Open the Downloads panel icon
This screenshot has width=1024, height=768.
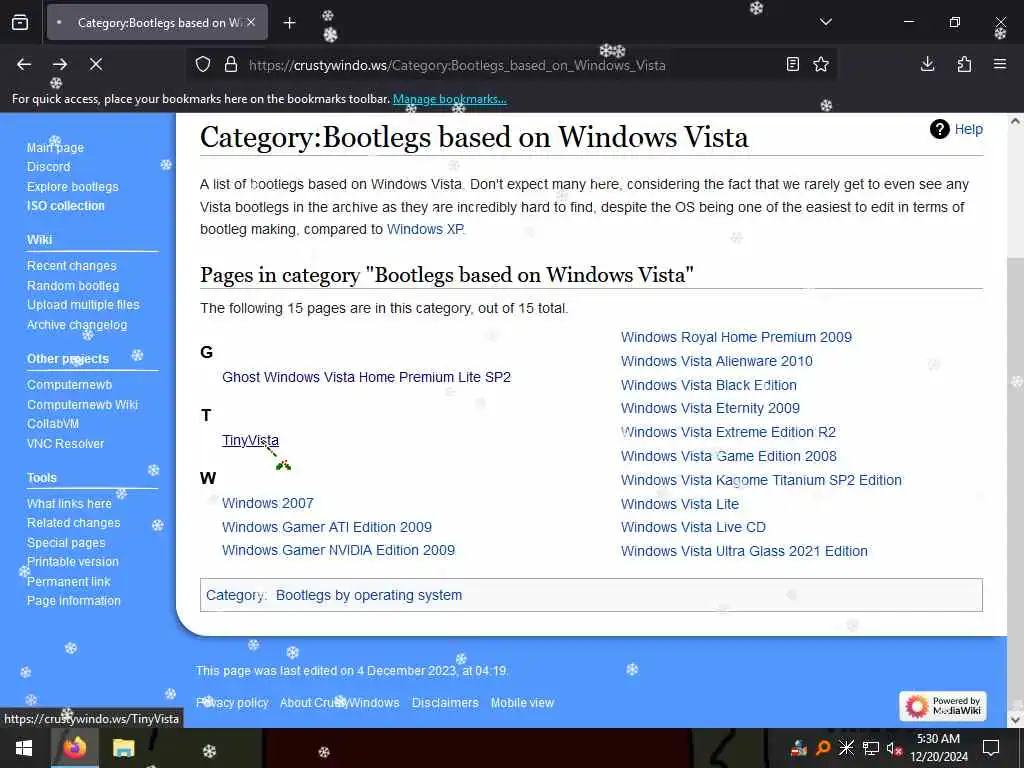(x=927, y=64)
